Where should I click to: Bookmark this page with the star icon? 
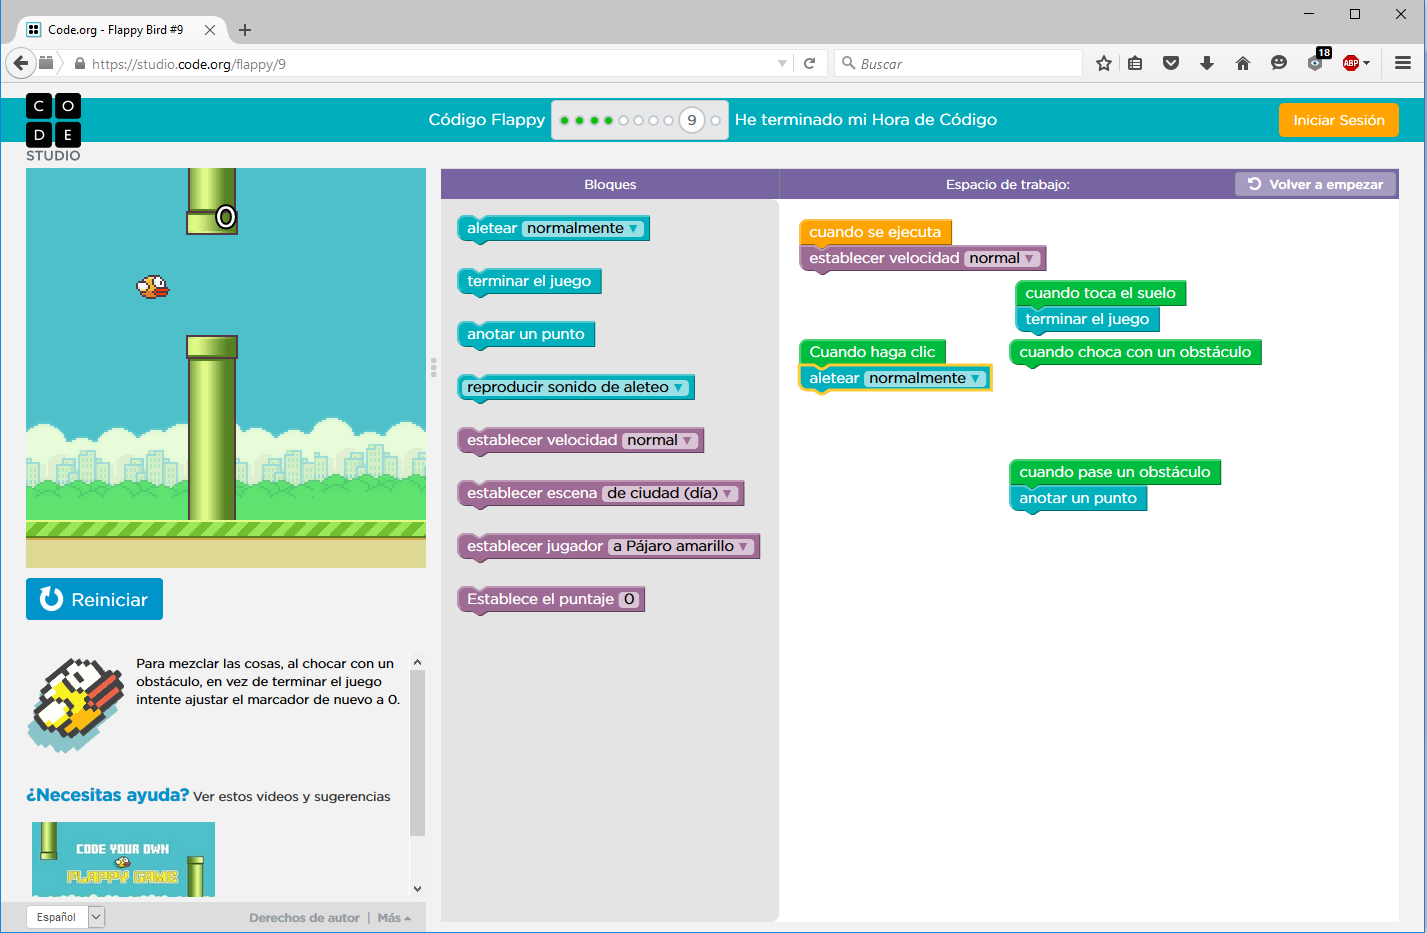pos(1103,63)
